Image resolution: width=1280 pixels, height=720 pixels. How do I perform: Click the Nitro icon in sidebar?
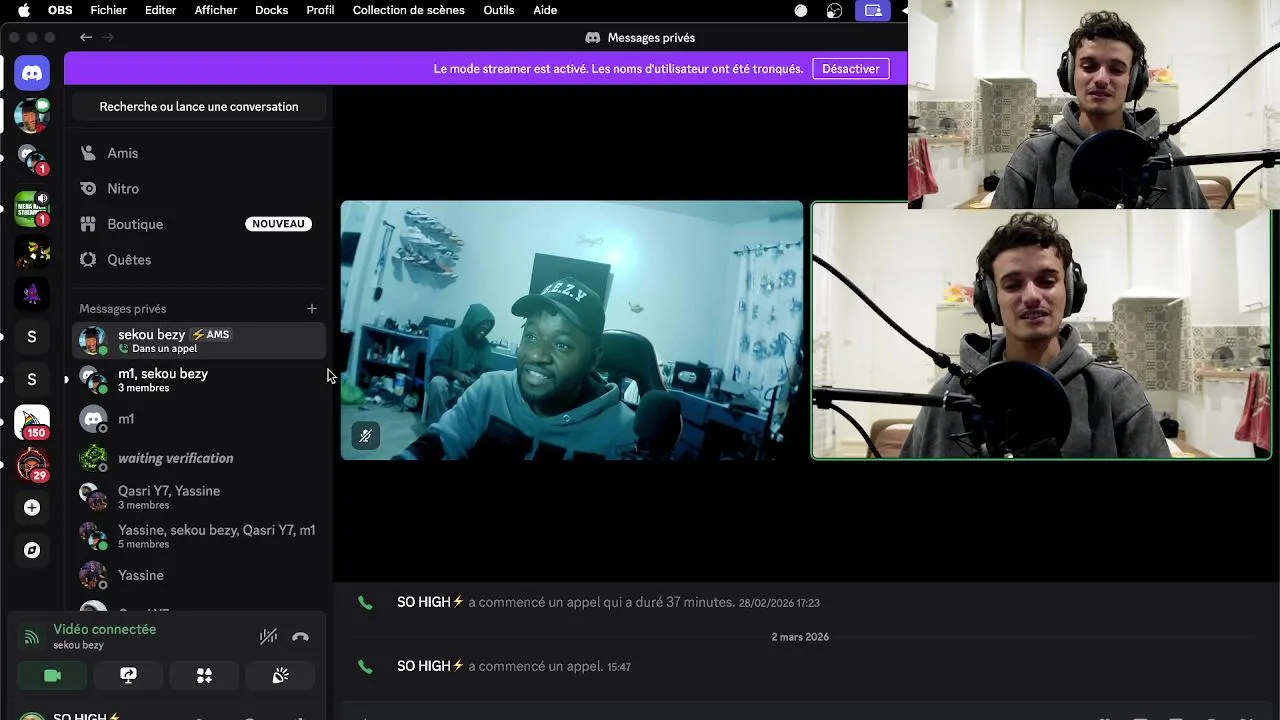coord(88,188)
